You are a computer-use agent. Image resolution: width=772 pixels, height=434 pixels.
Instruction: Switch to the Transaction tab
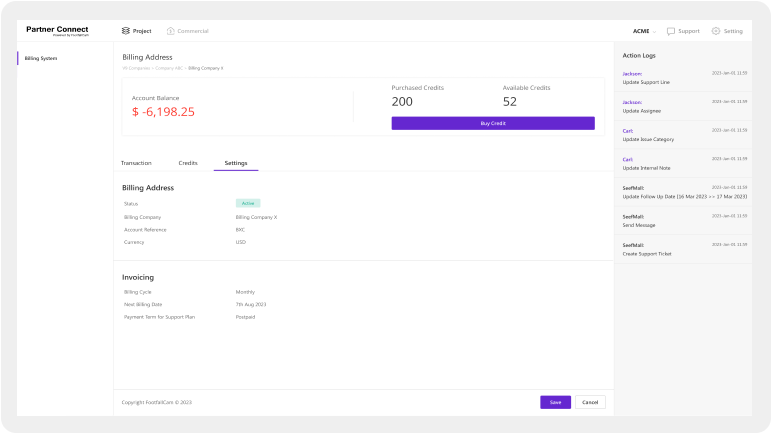coord(136,162)
